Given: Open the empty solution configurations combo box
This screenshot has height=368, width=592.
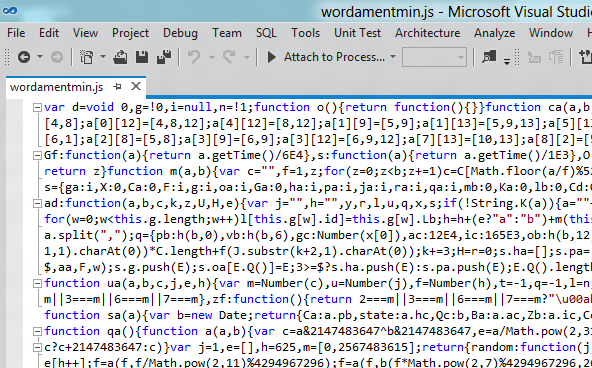Looking at the screenshot, I should 434,57.
